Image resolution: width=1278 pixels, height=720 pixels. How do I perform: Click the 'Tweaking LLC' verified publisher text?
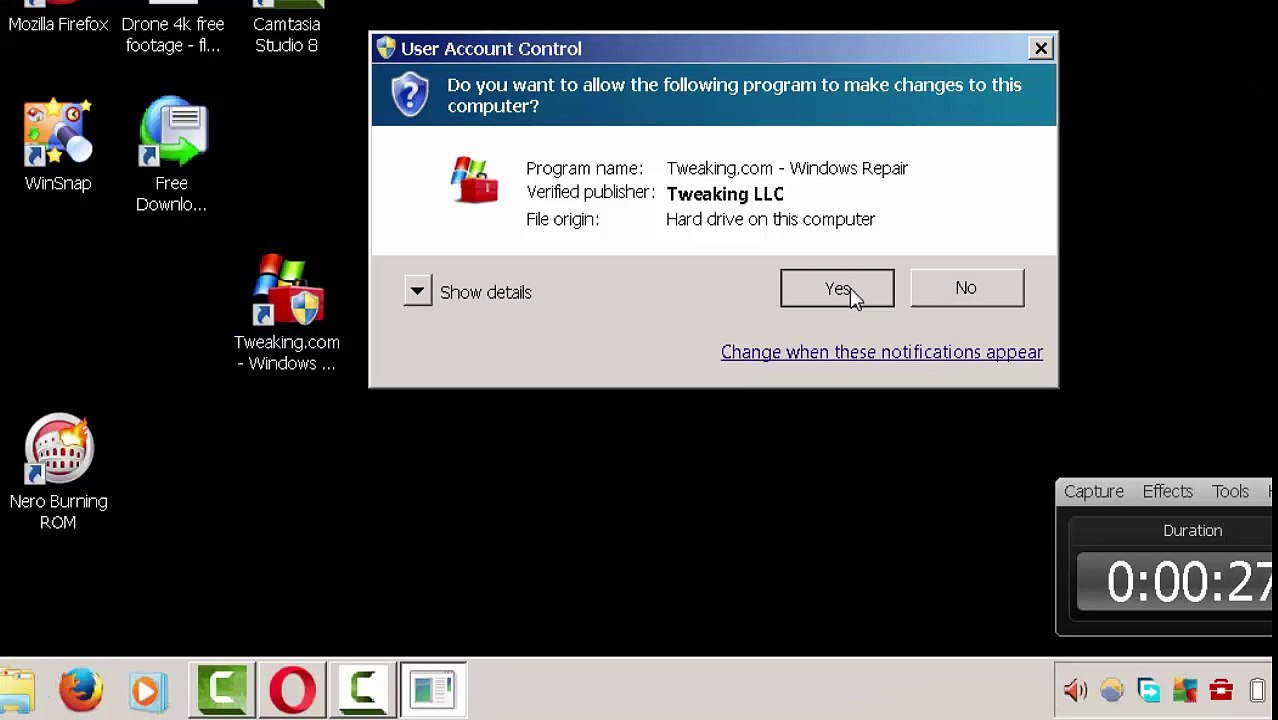(725, 194)
